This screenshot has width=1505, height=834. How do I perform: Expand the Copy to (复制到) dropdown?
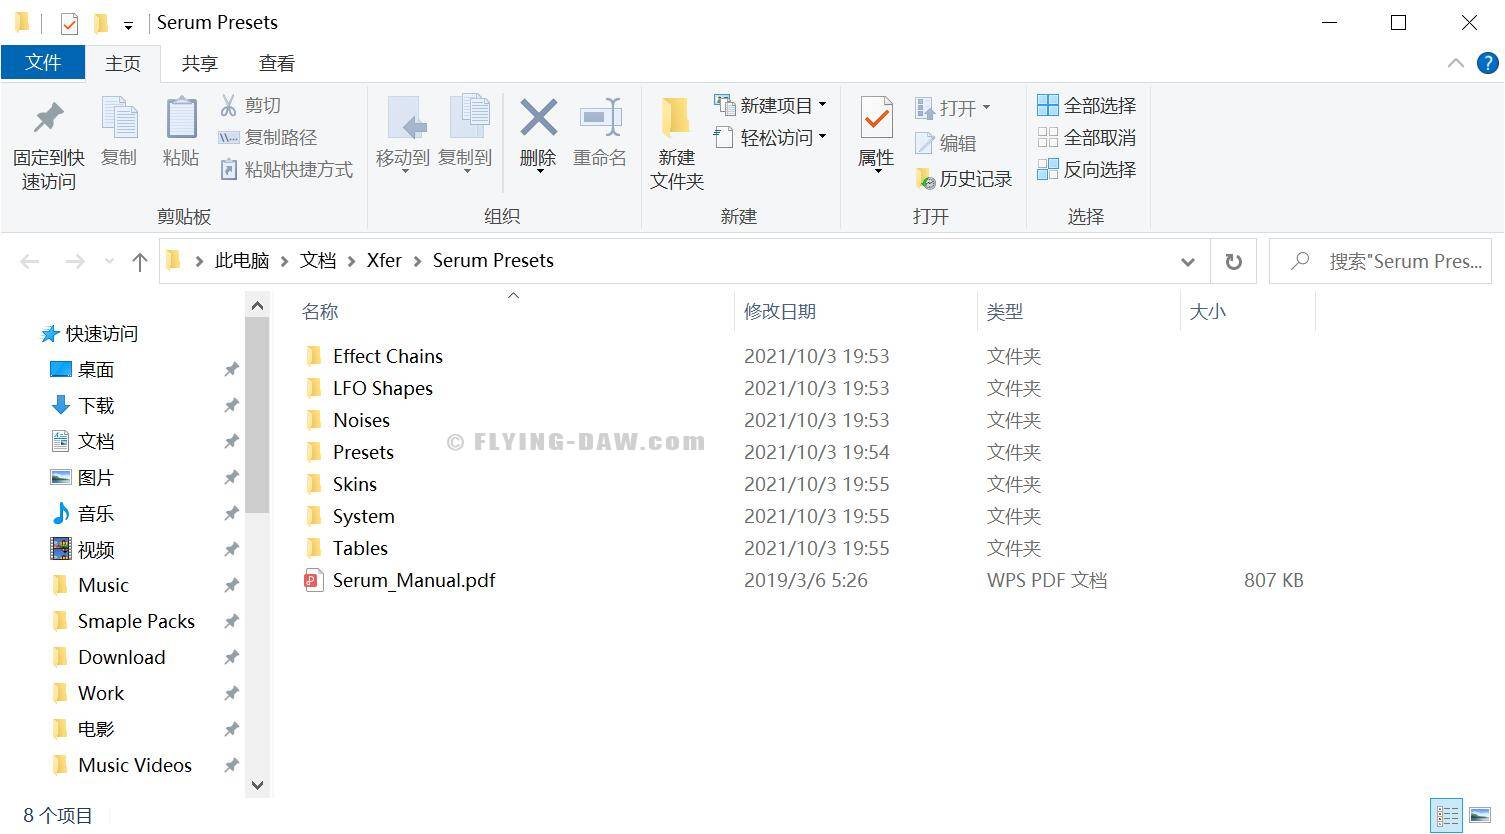click(466, 171)
